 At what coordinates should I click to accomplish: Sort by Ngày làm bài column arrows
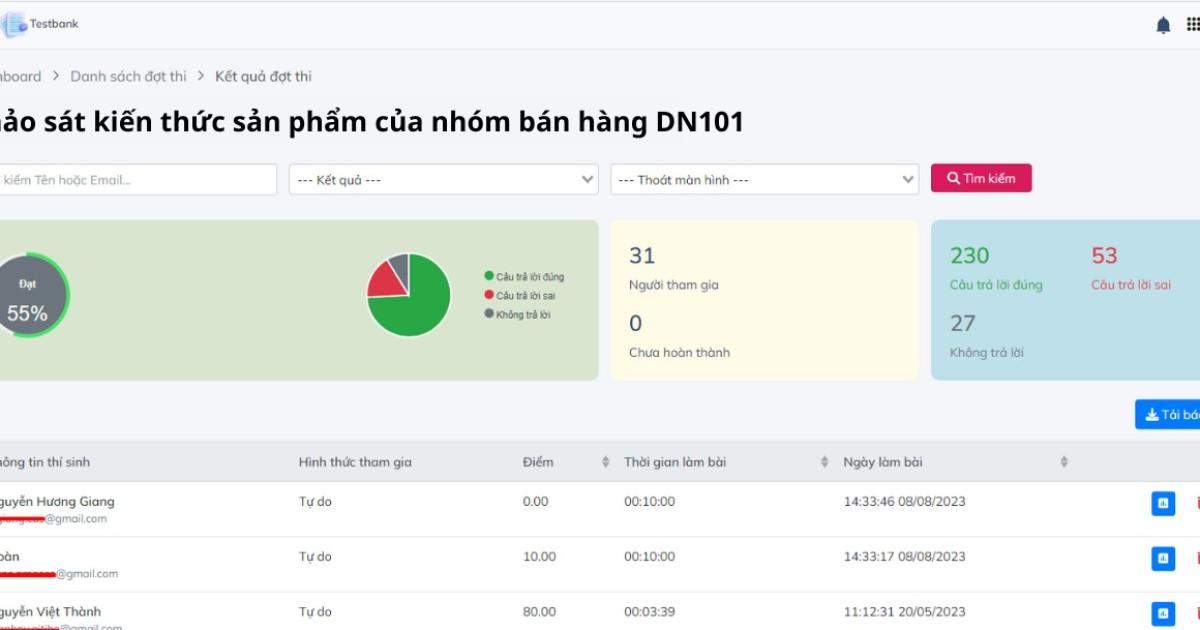click(x=1064, y=462)
